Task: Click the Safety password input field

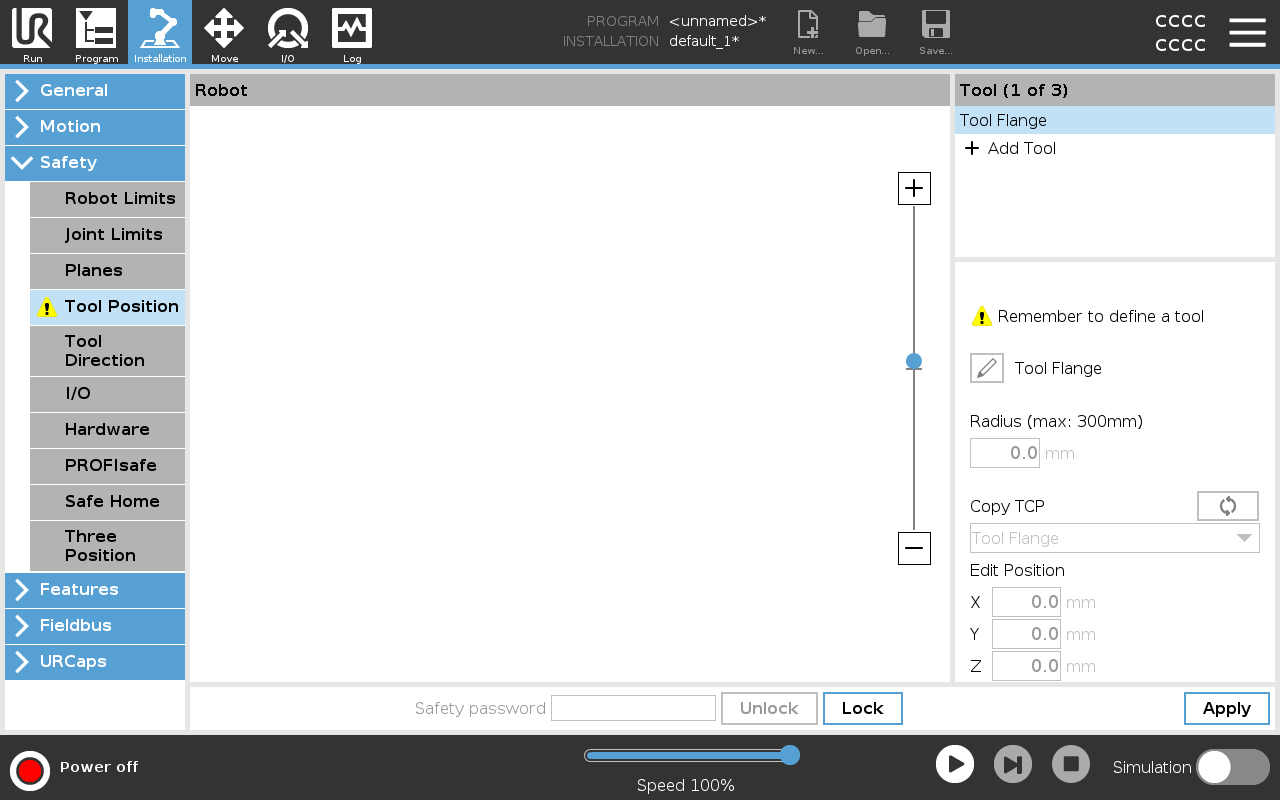Action: tap(633, 708)
